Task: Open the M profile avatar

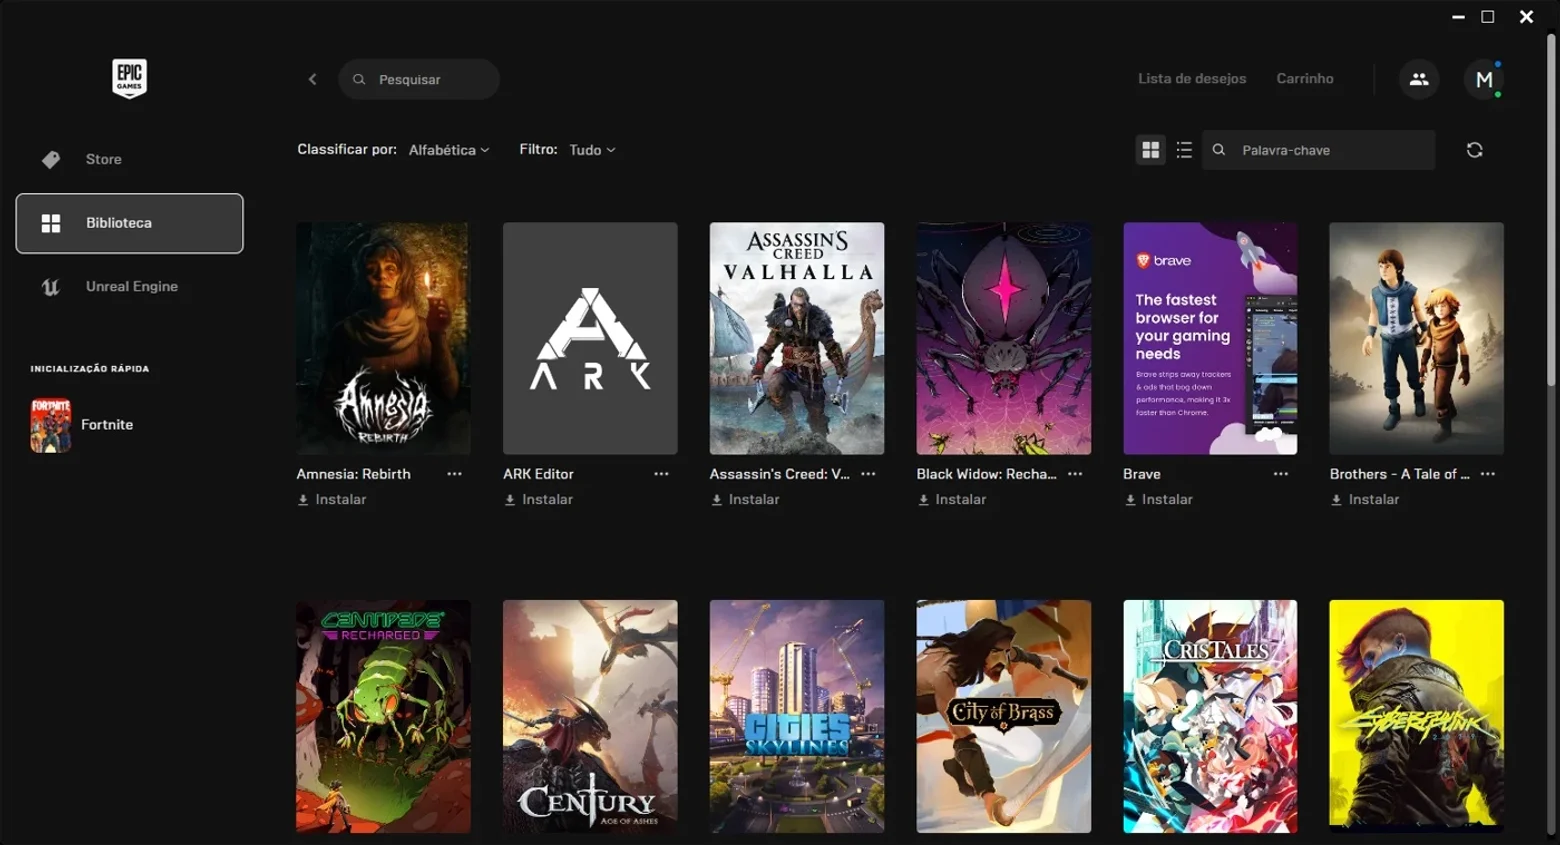Action: [1484, 79]
